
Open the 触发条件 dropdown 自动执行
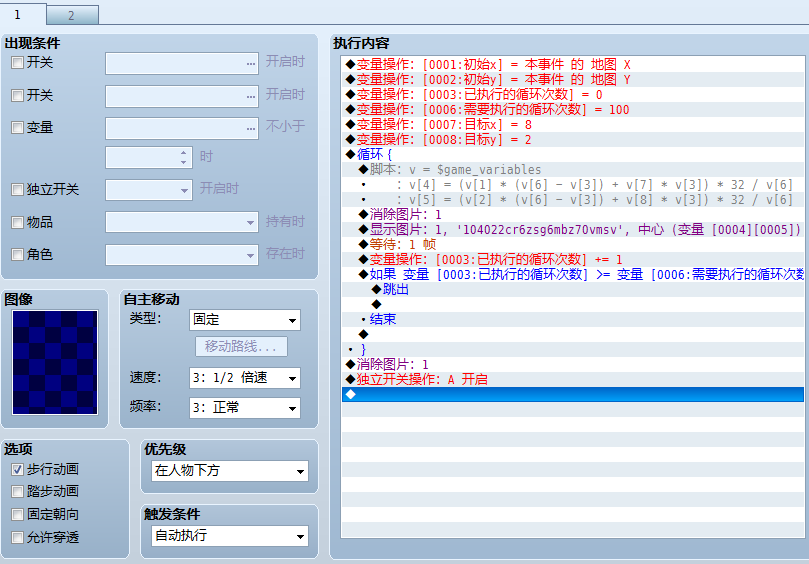(230, 536)
